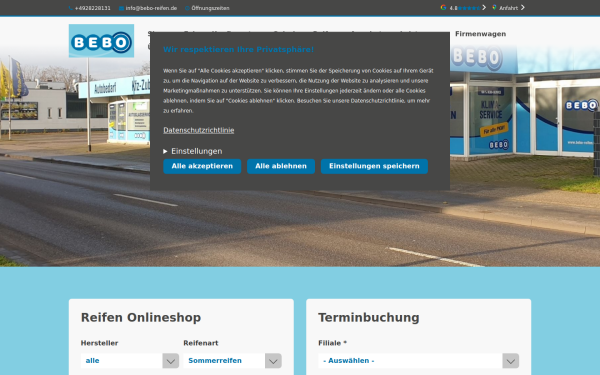
Task: Click the Google logo icon in top bar
Action: [443, 7]
